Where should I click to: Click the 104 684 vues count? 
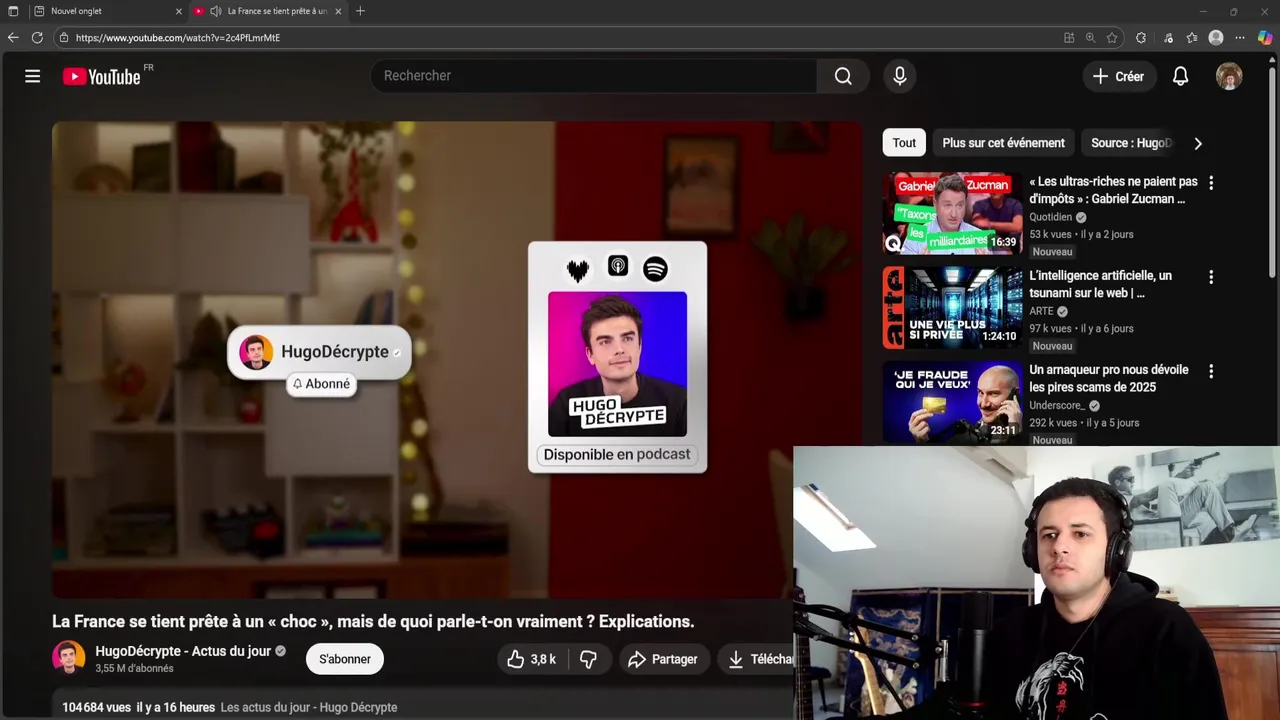96,707
